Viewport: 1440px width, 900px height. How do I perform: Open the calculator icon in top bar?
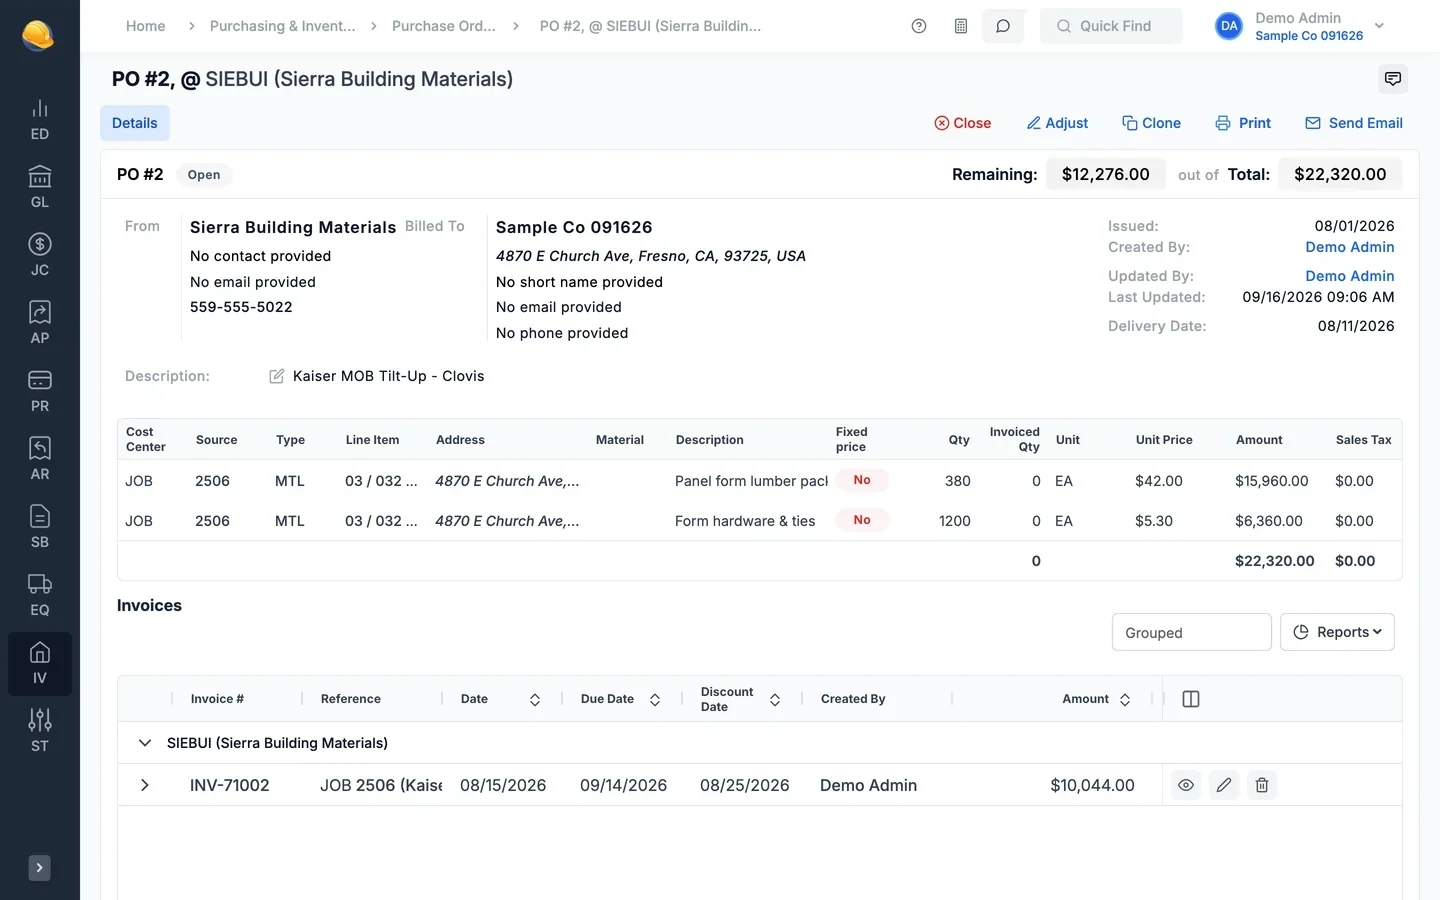961,26
